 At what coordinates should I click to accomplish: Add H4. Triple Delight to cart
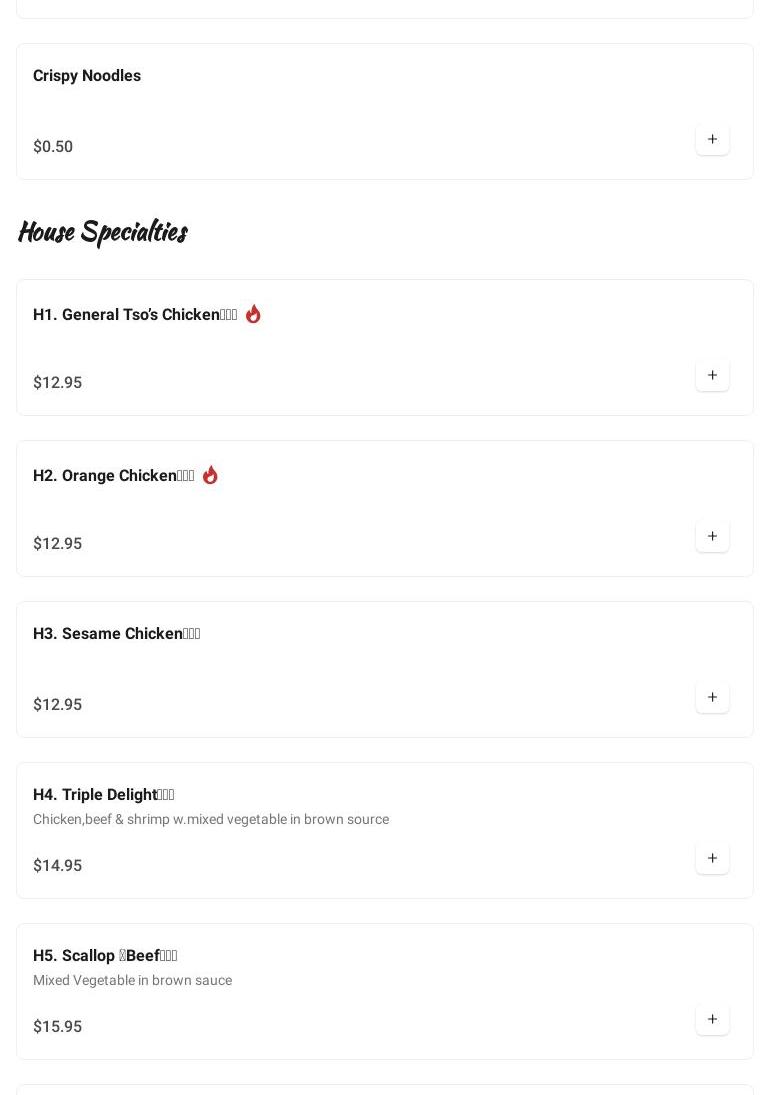point(712,859)
